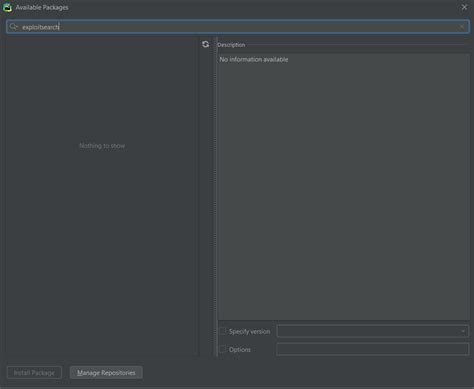The width and height of the screenshot is (474, 389).
Task: Click the Install Package button
Action: click(34, 373)
